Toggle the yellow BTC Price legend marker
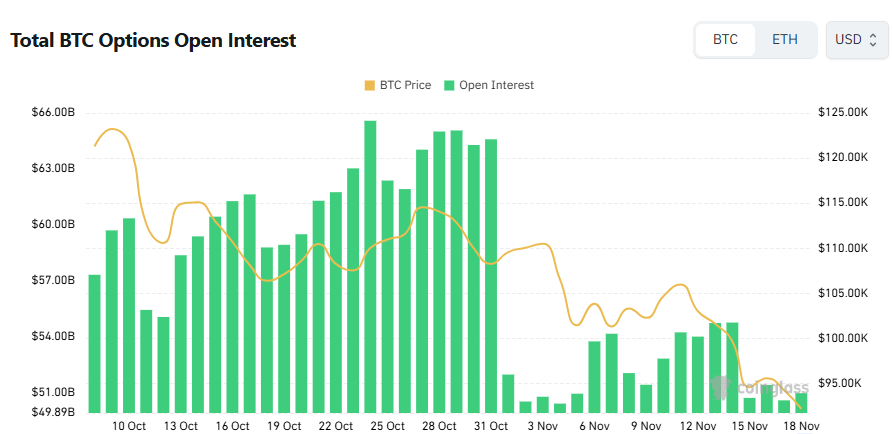The image size is (894, 434). click(x=371, y=86)
